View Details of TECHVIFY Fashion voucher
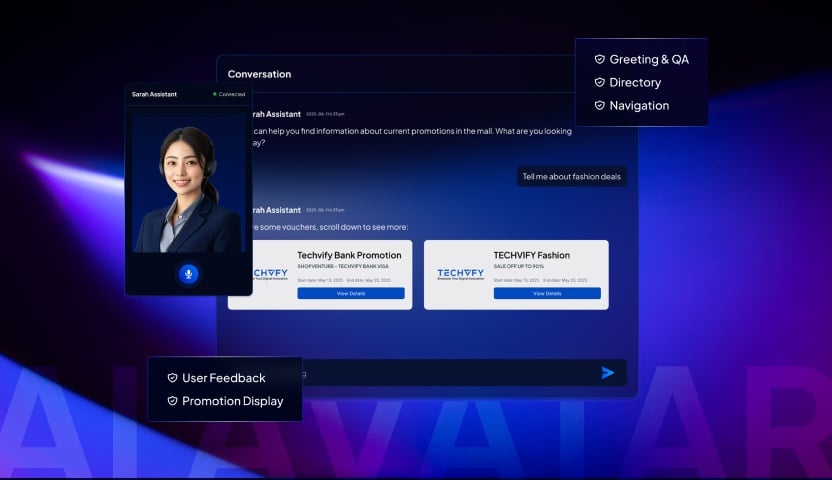This screenshot has height=480, width=832. coord(547,293)
